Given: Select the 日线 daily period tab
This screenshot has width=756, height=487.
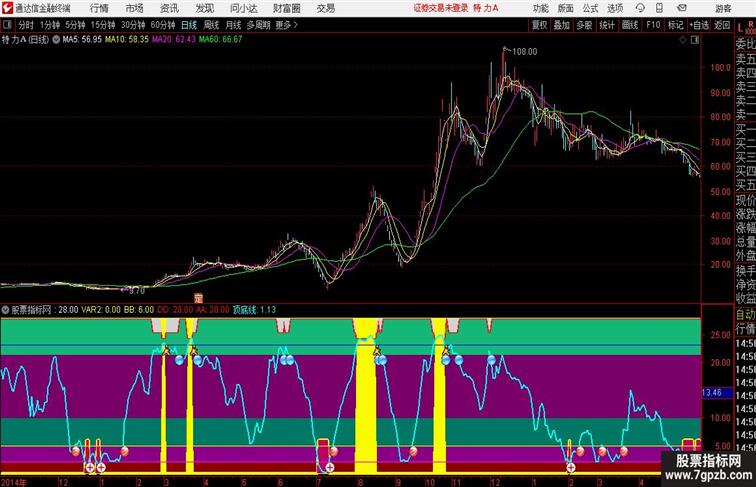Looking at the screenshot, I should tap(189, 25).
